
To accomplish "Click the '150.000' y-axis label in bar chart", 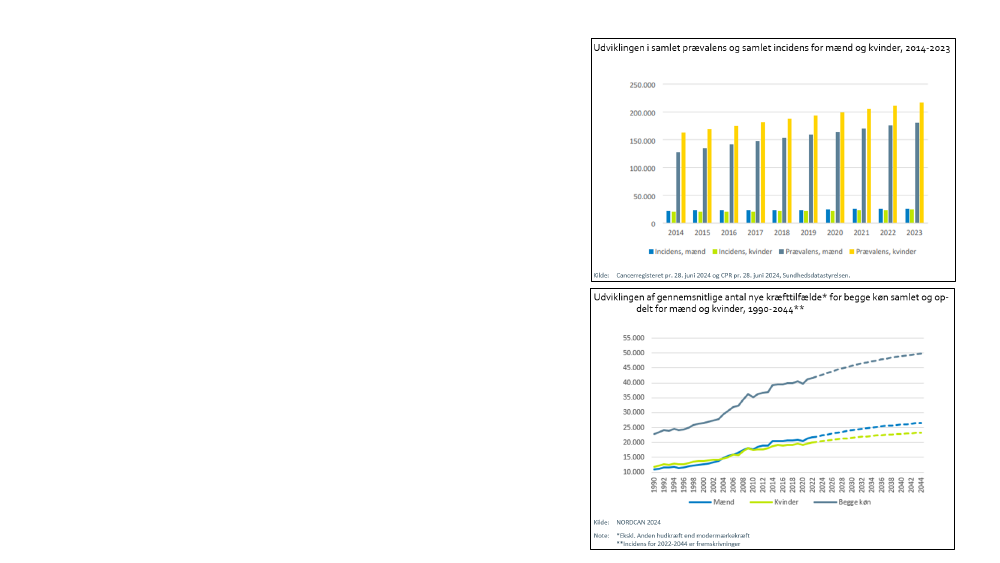I will point(642,141).
